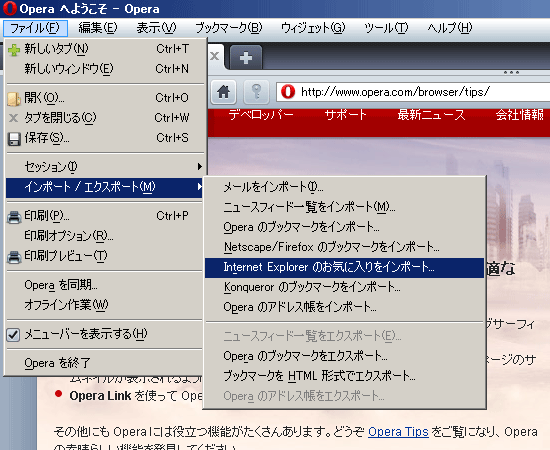The width and height of the screenshot is (550, 450).
Task: Select Internet Explorer のお気に入りをインポート...
Action: click(344, 268)
